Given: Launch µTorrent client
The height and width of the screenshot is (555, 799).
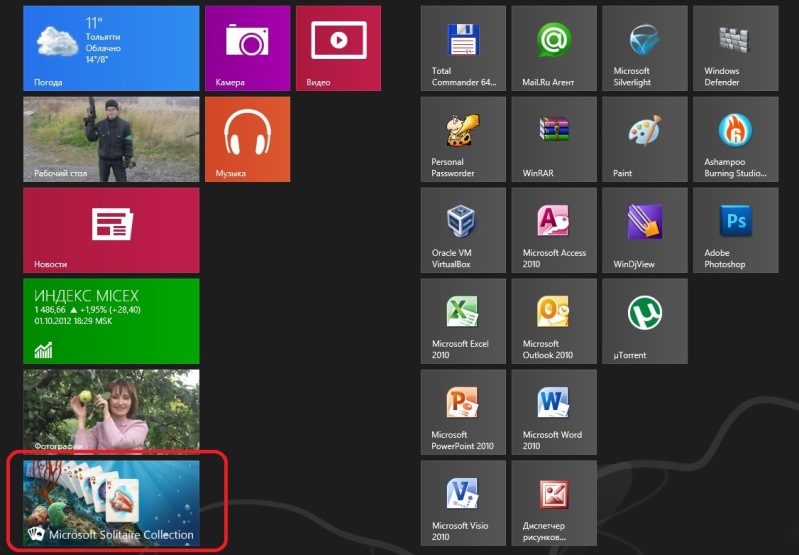Looking at the screenshot, I should [644, 321].
